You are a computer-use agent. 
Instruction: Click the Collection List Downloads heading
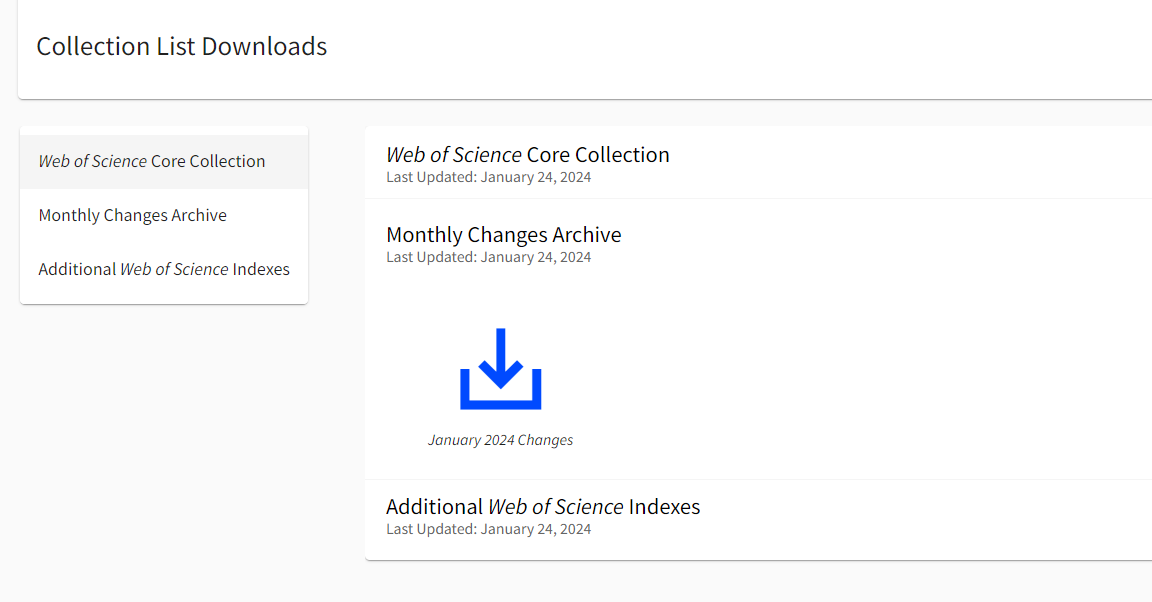[x=181, y=46]
